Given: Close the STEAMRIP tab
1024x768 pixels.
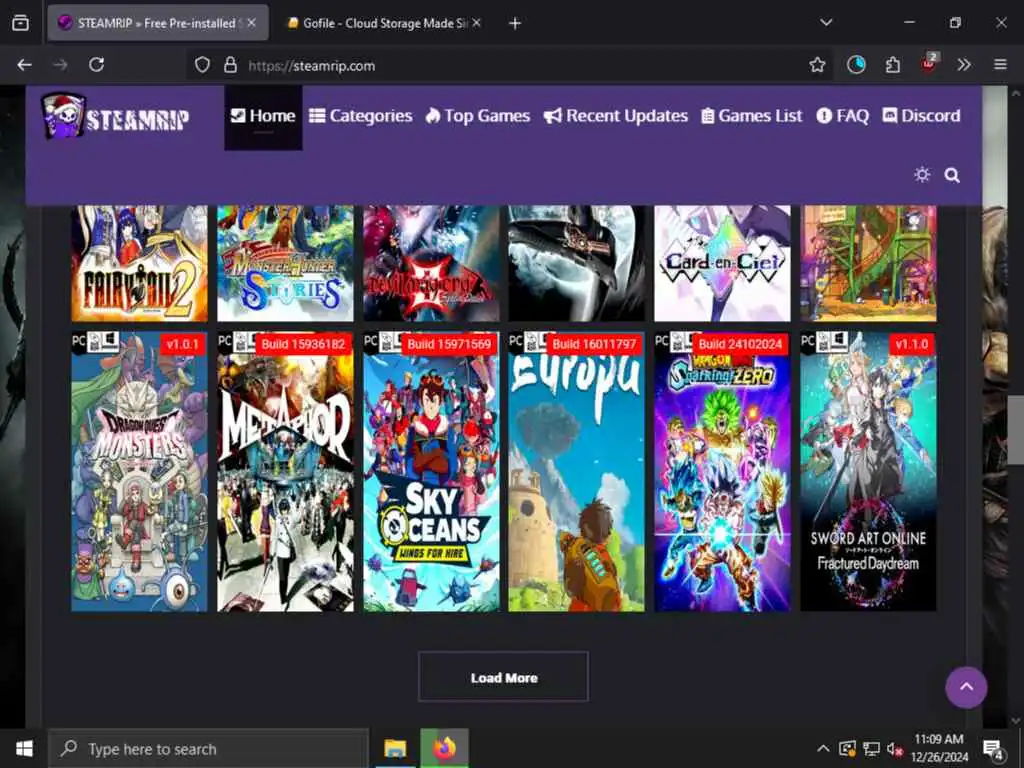Looking at the screenshot, I should click(251, 23).
